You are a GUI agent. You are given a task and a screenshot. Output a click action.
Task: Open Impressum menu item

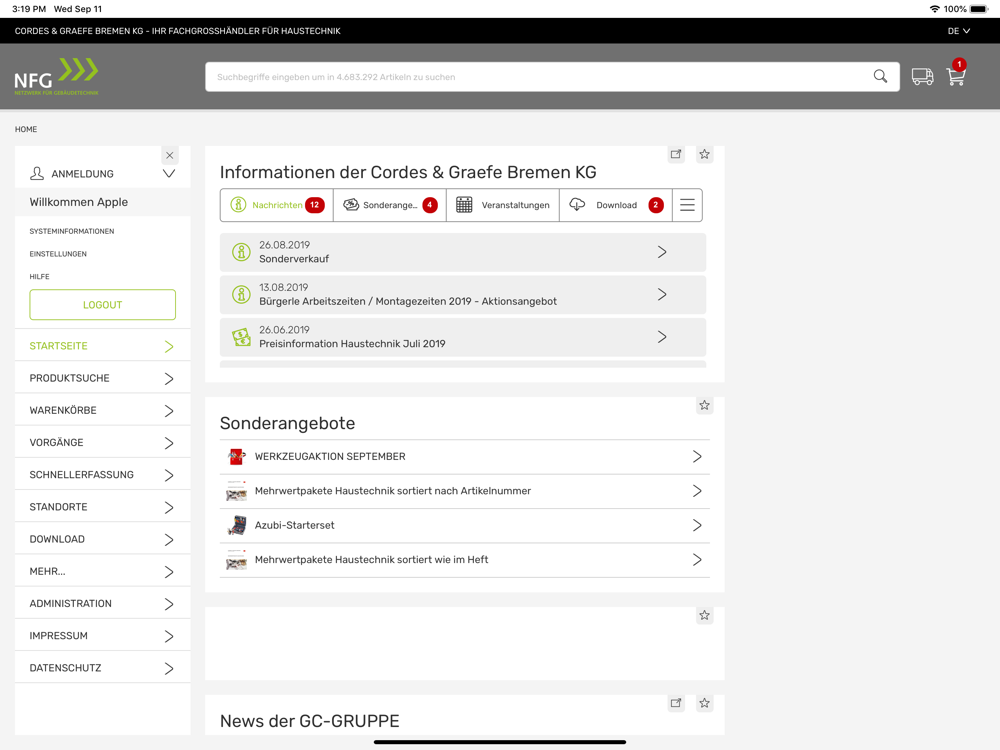pos(102,636)
